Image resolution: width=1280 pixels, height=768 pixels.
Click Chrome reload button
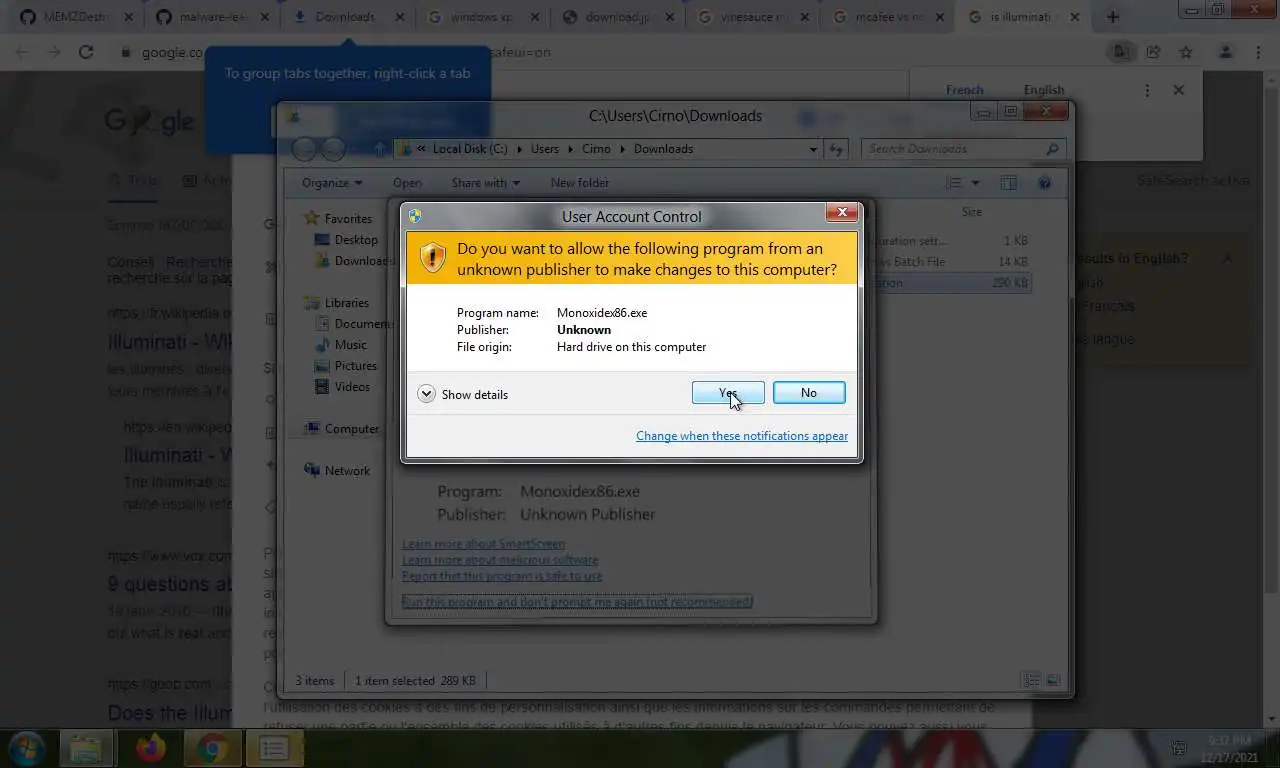tap(86, 52)
